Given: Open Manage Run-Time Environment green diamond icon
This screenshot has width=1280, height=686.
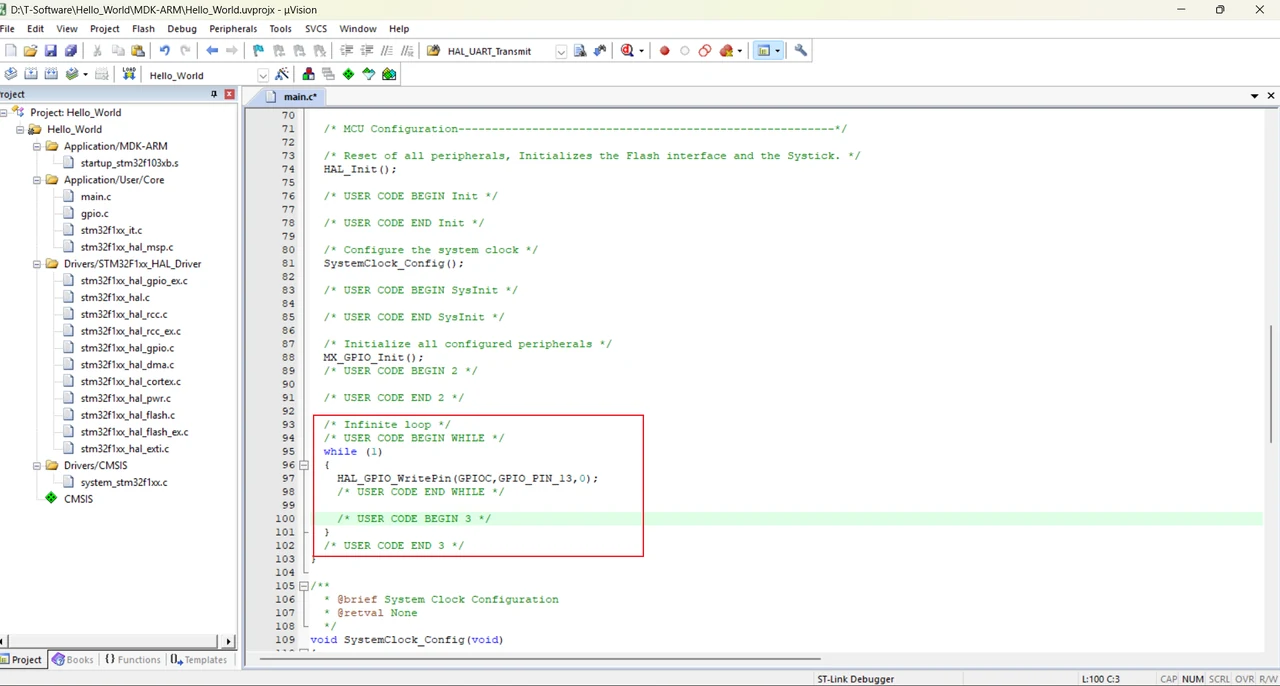Looking at the screenshot, I should point(348,74).
